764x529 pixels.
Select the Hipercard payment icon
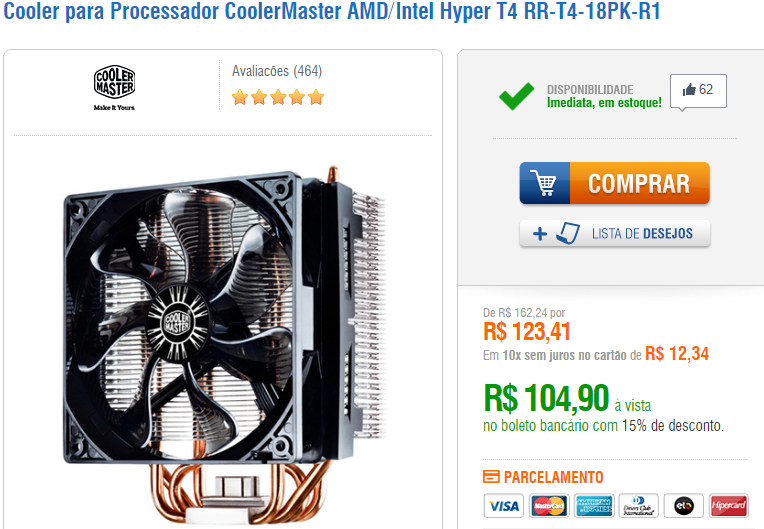coord(728,506)
